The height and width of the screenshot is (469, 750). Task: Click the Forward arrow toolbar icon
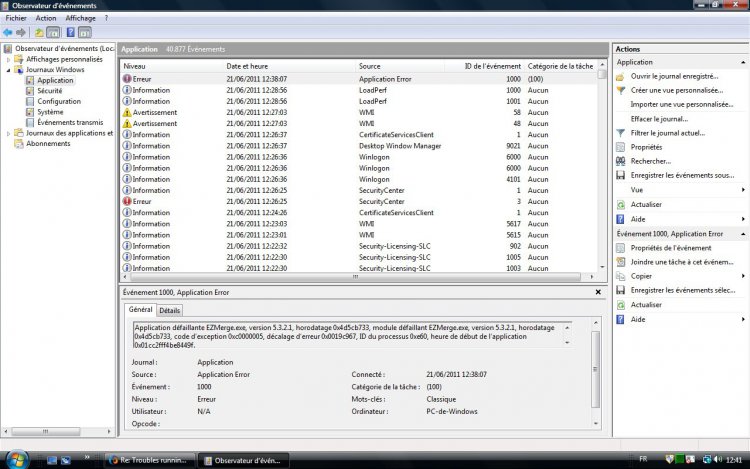point(21,33)
